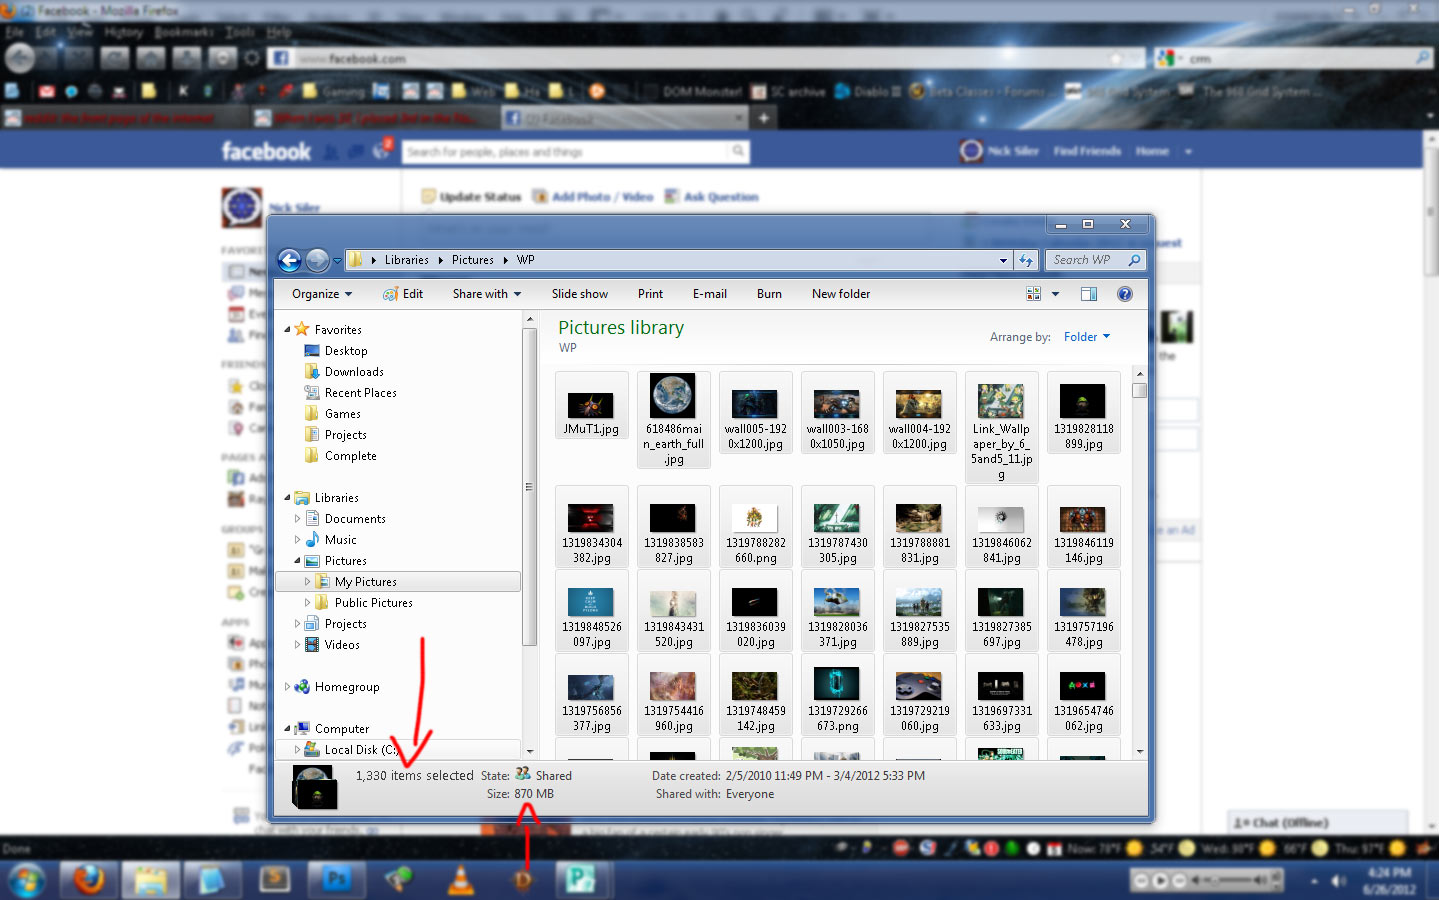Click Libraries in the address breadcrumb
Screen dimensions: 1439x900
pos(407,260)
